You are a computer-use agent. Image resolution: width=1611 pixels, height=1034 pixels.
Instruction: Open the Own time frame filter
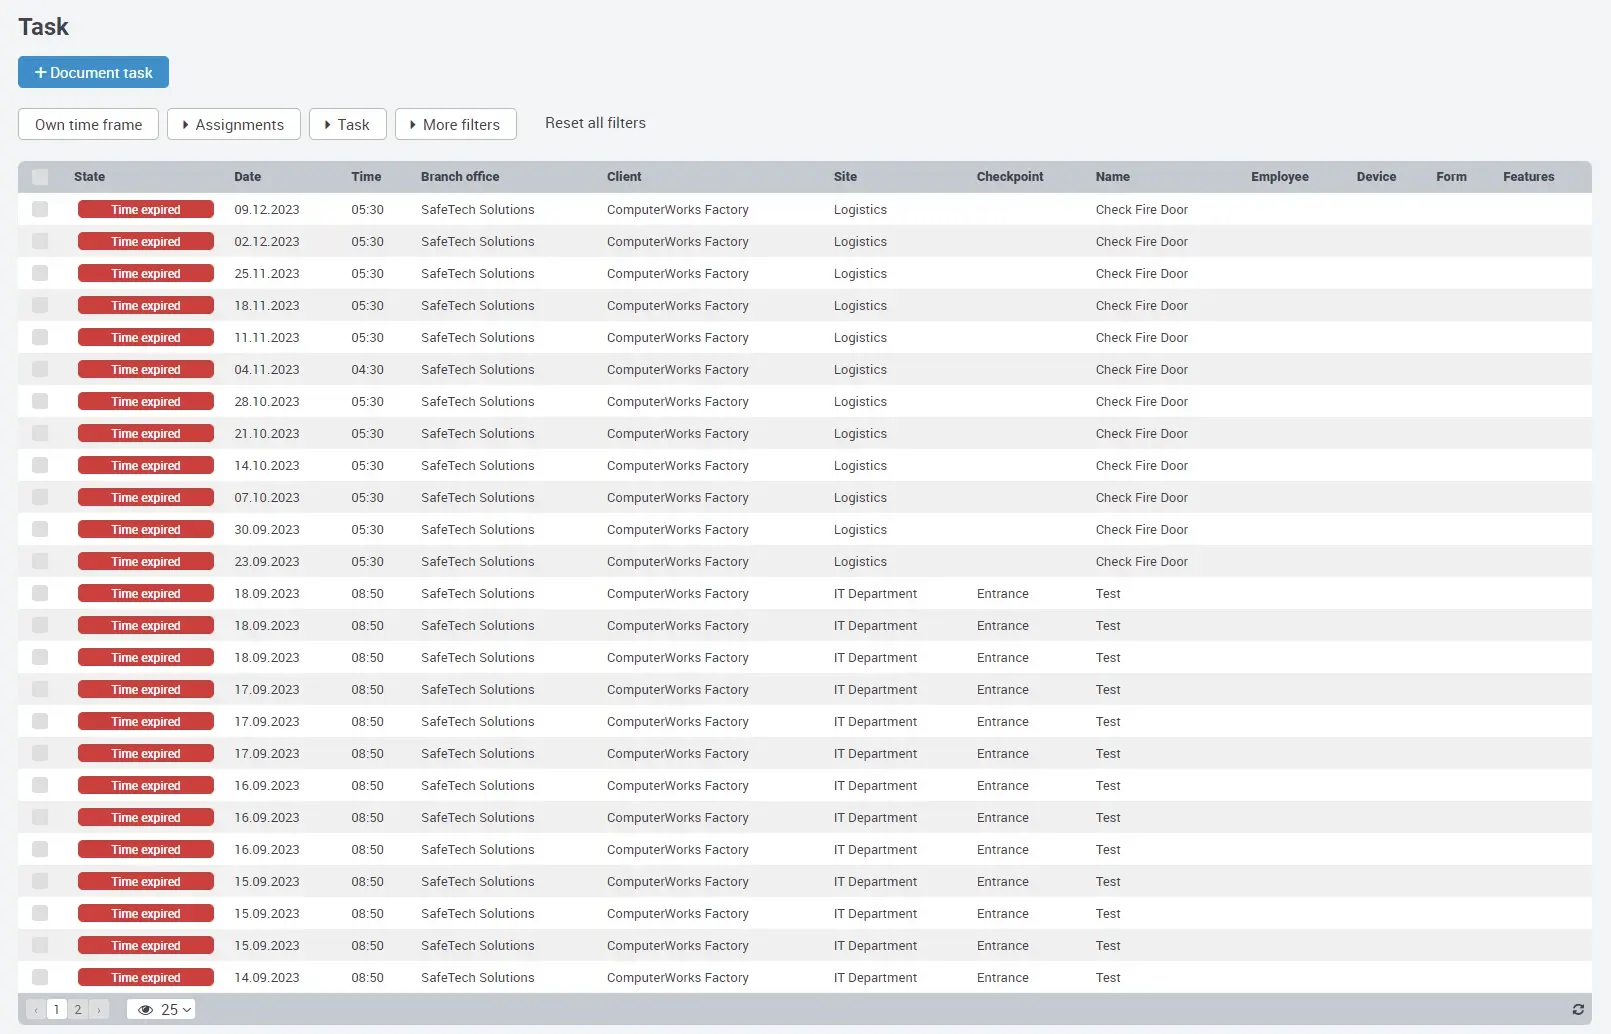pos(88,125)
